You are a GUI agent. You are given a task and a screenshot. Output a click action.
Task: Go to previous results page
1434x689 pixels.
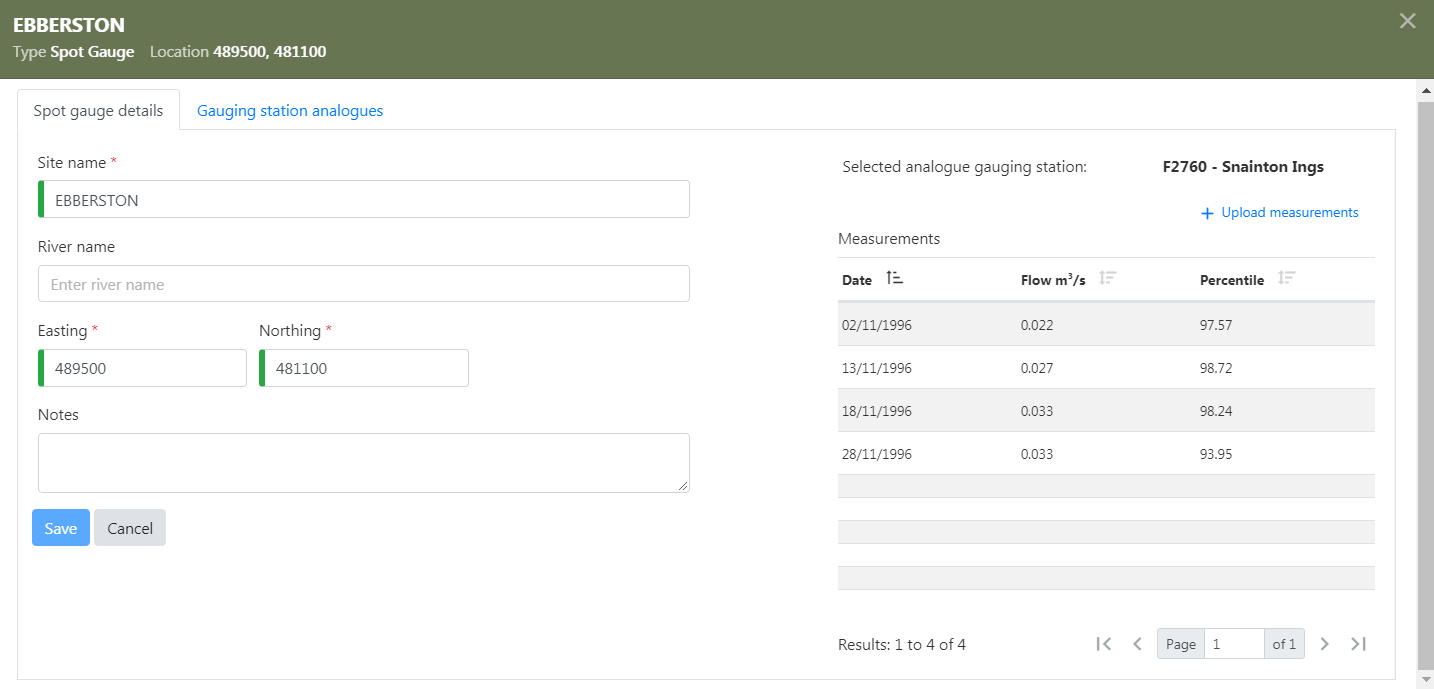tap(1137, 644)
